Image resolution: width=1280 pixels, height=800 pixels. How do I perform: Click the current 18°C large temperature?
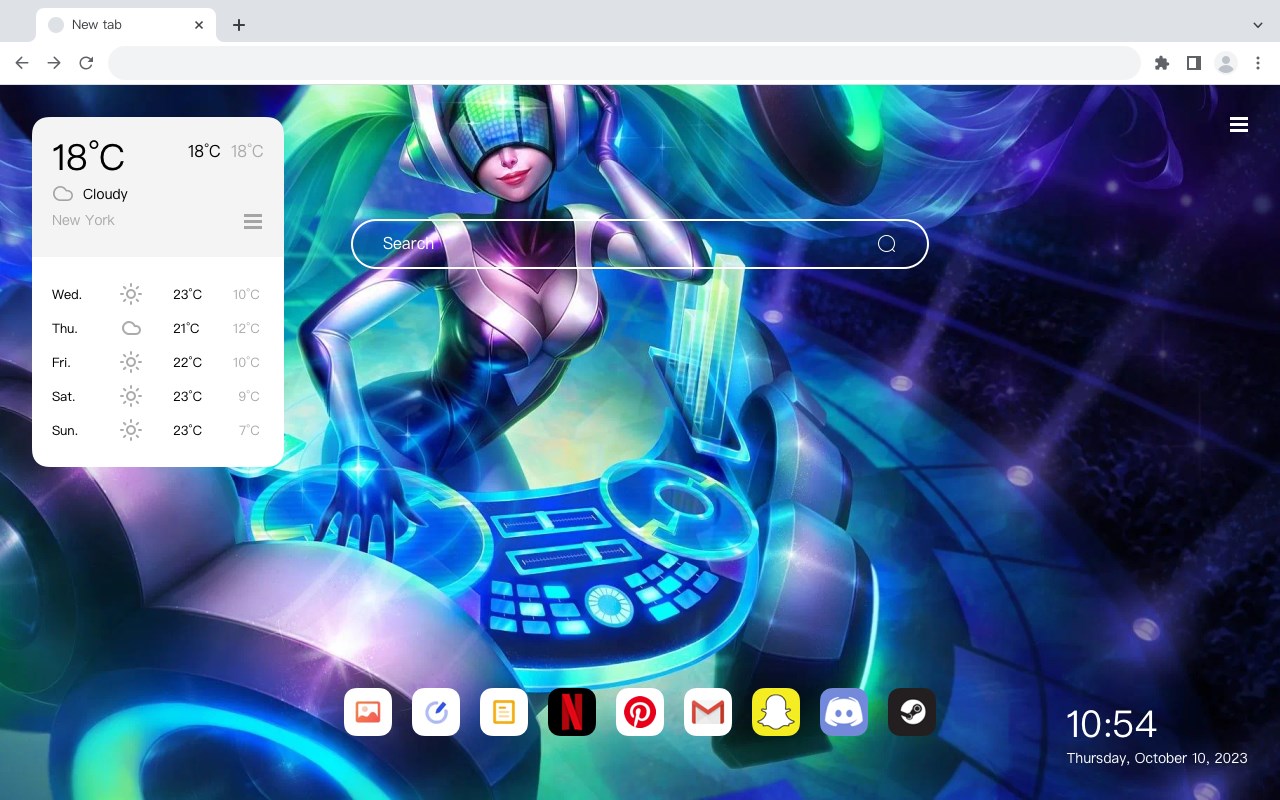(x=88, y=157)
